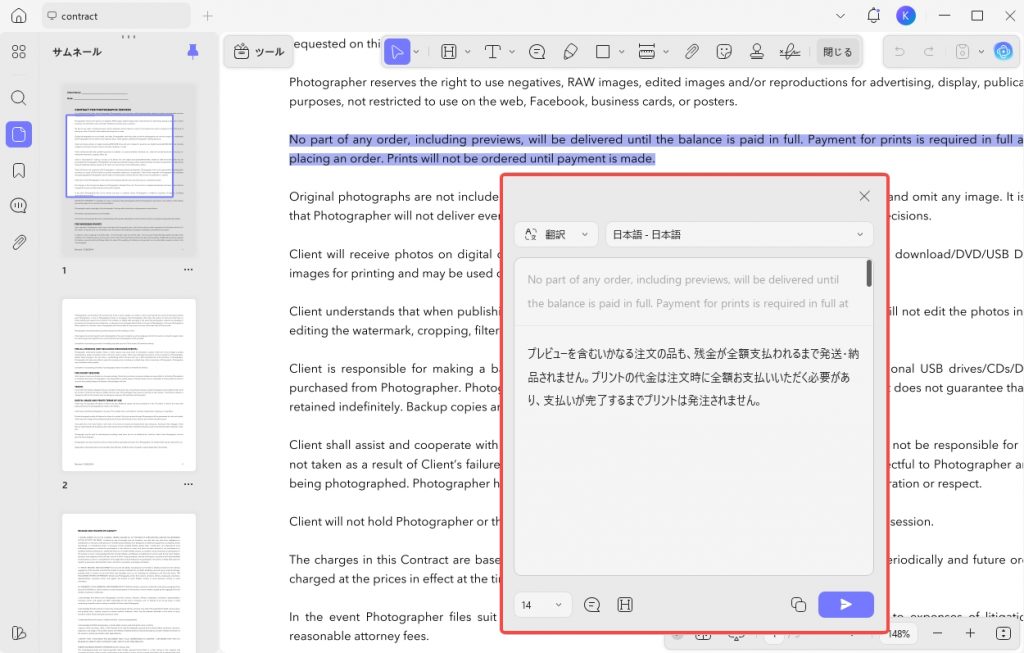Pin the サムネール panel
The height and width of the screenshot is (653, 1024).
pyautogui.click(x=193, y=51)
